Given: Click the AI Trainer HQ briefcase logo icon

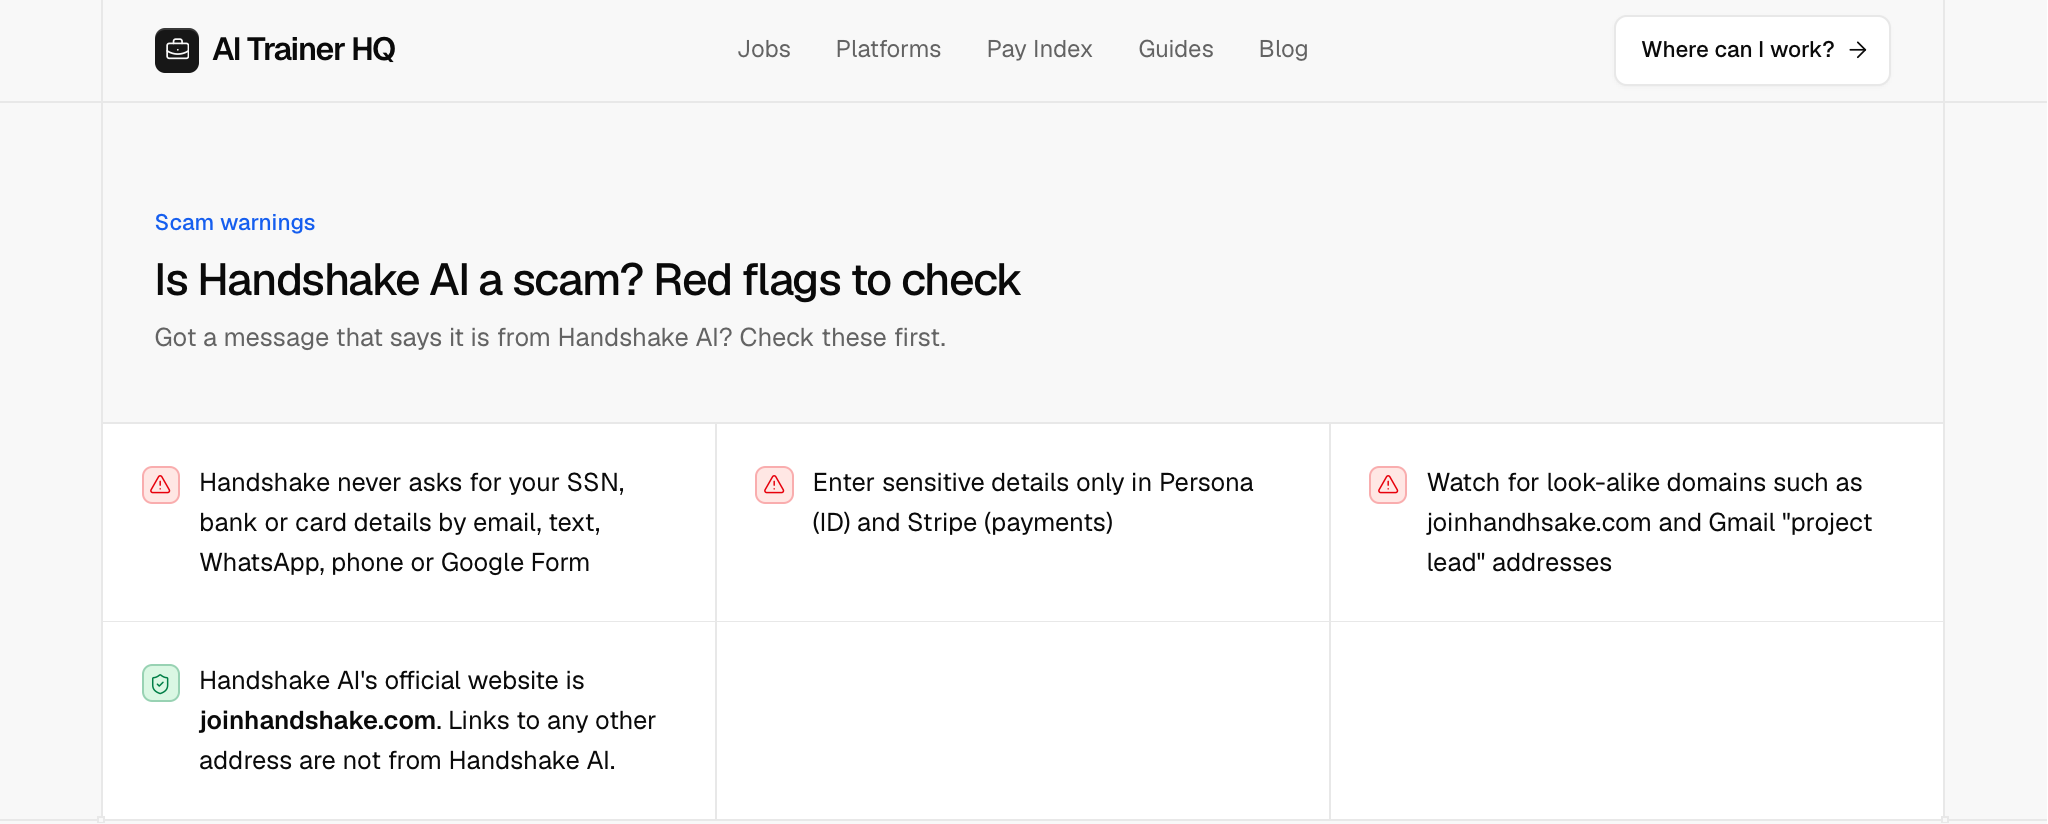Looking at the screenshot, I should pos(177,50).
